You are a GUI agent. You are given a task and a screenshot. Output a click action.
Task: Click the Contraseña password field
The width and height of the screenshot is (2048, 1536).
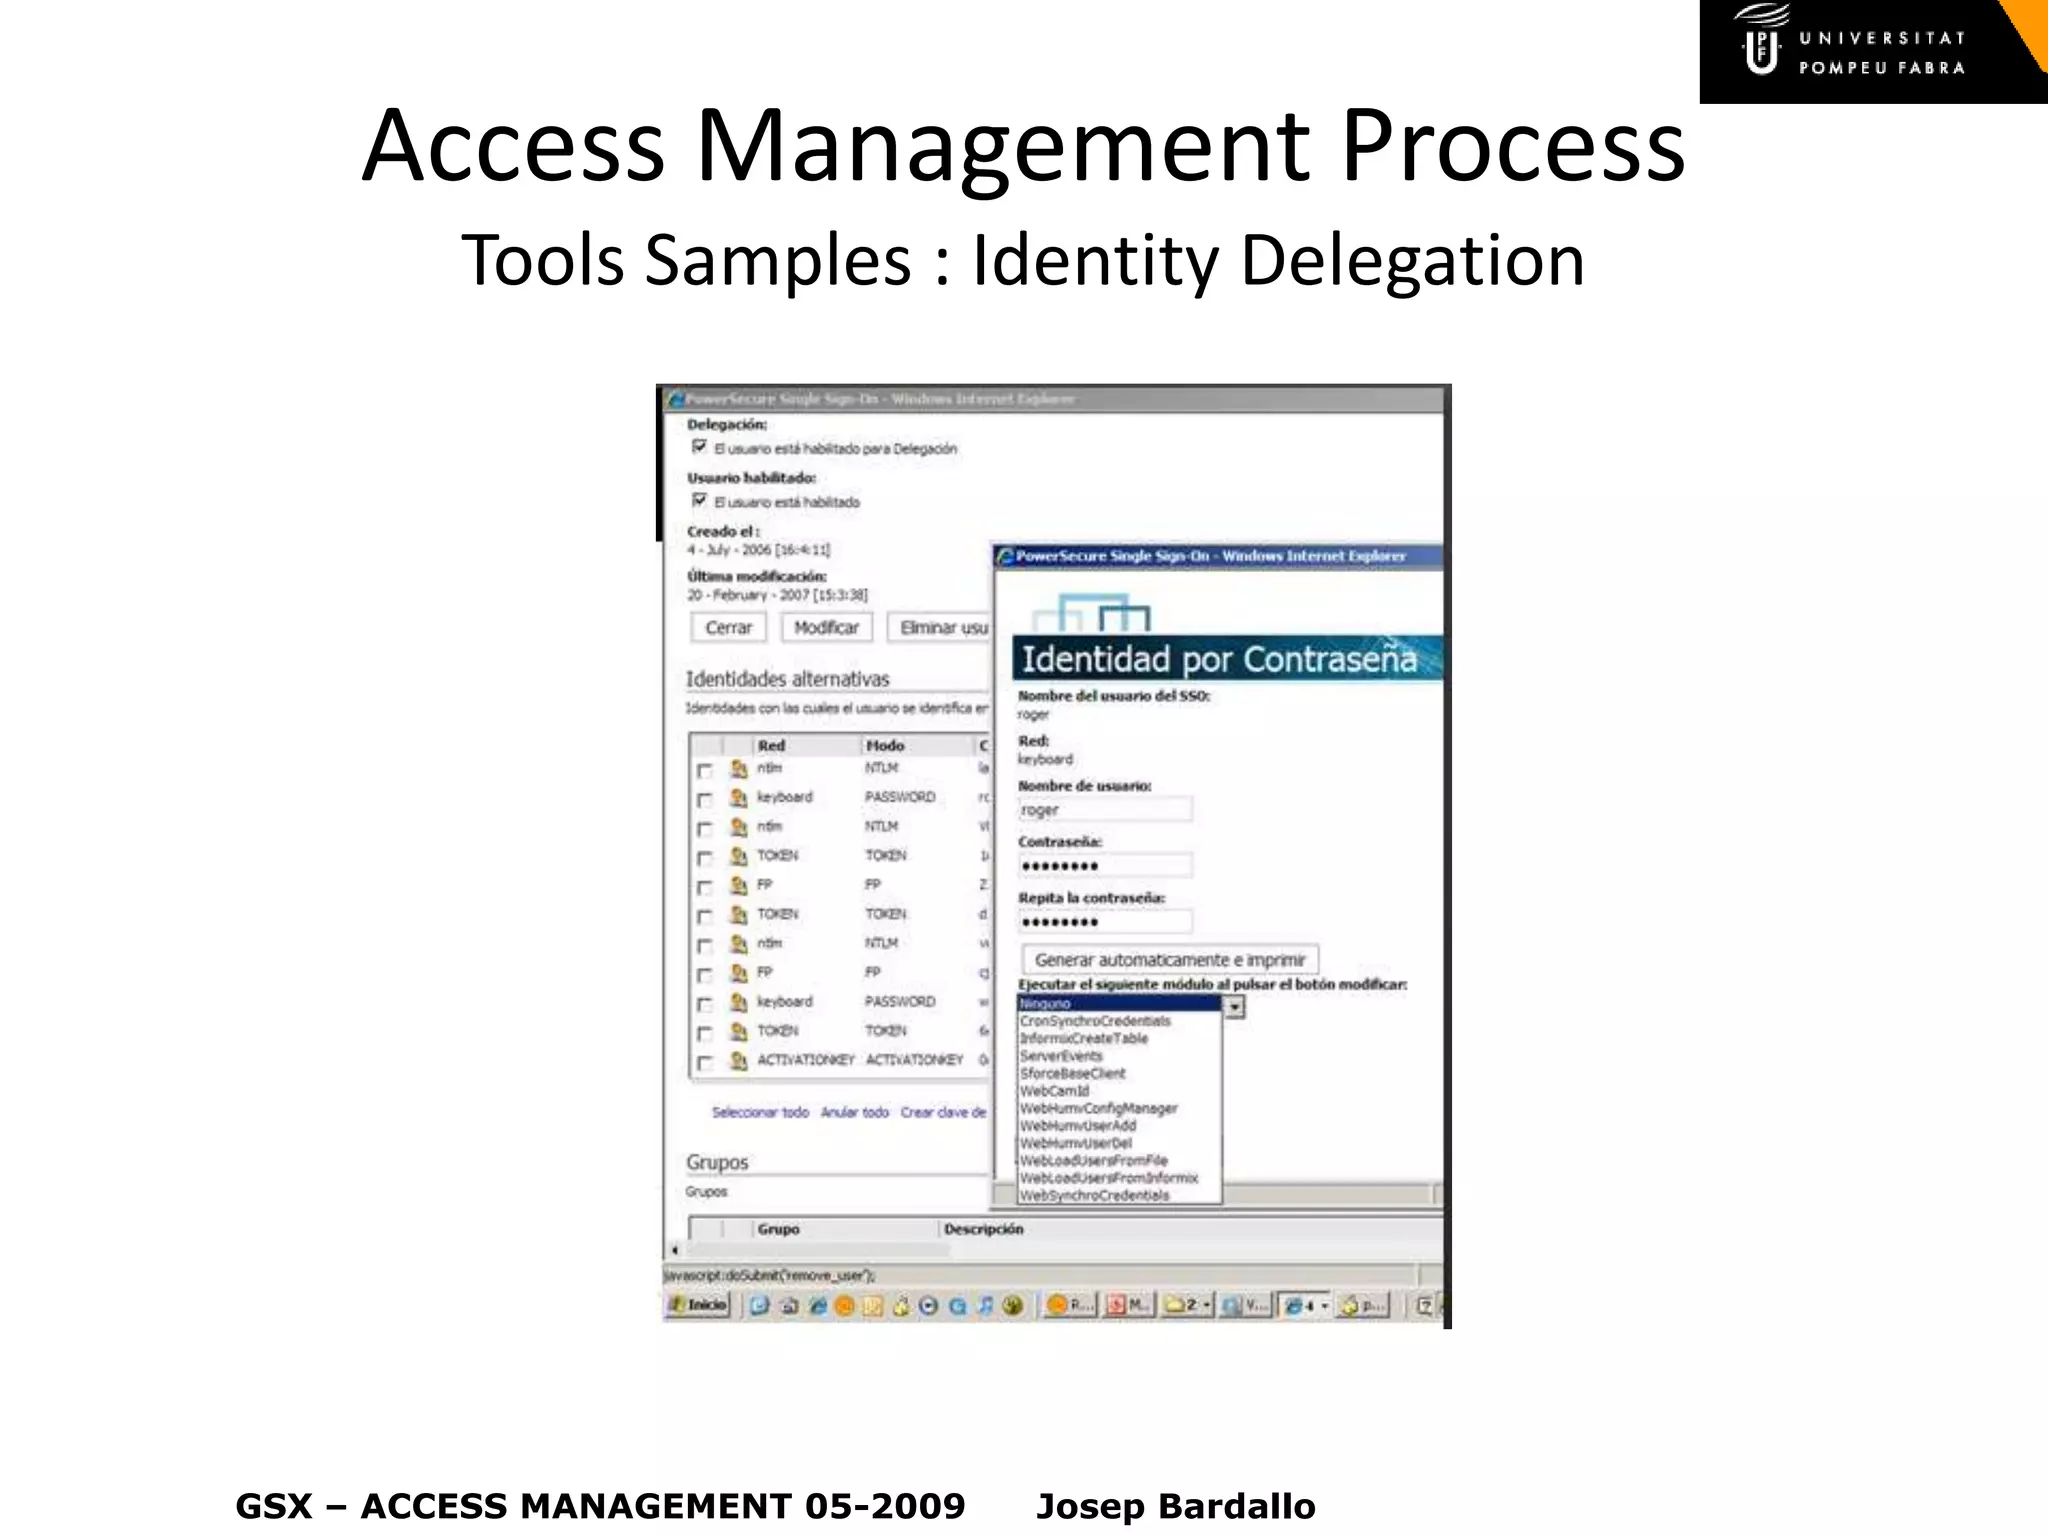click(1105, 865)
